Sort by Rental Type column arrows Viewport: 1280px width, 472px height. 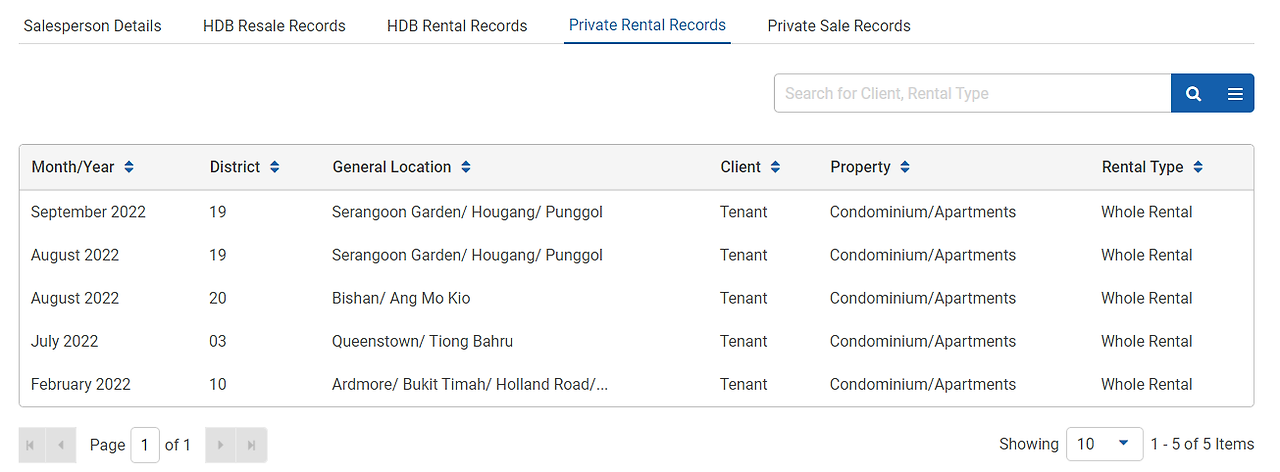[x=1198, y=167]
